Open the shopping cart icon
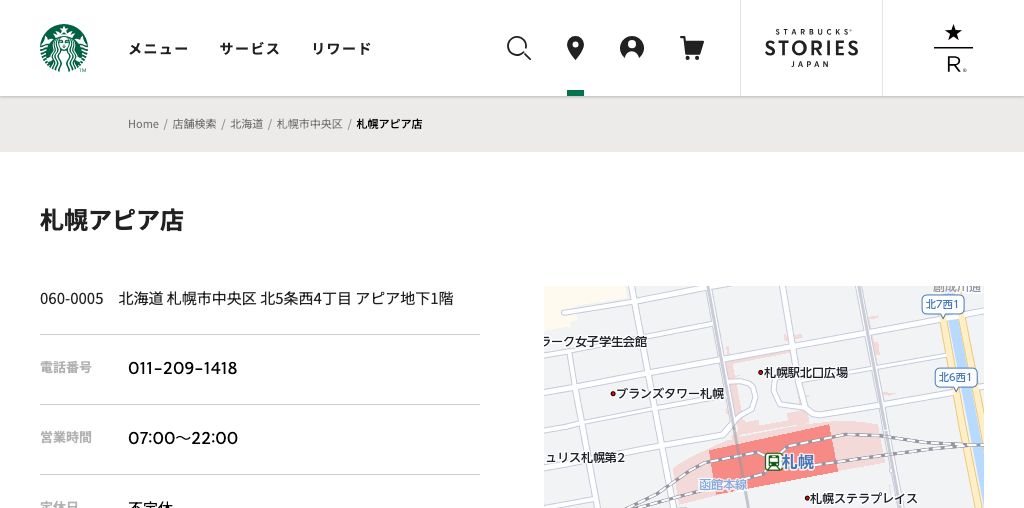Image resolution: width=1024 pixels, height=508 pixels. pos(692,48)
